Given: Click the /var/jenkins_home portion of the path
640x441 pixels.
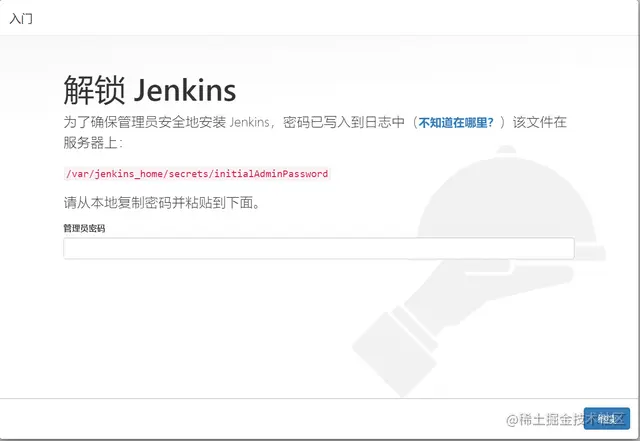Looking at the screenshot, I should click(x=115, y=174).
